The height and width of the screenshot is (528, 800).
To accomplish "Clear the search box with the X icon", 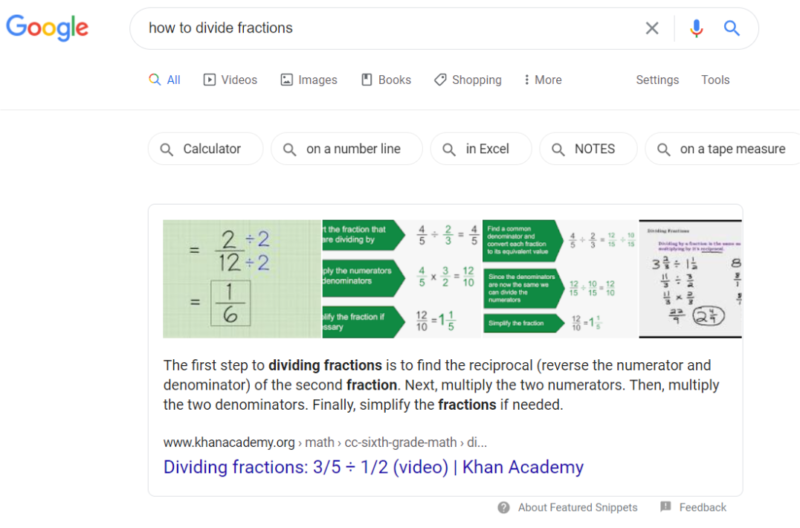I will 652,28.
